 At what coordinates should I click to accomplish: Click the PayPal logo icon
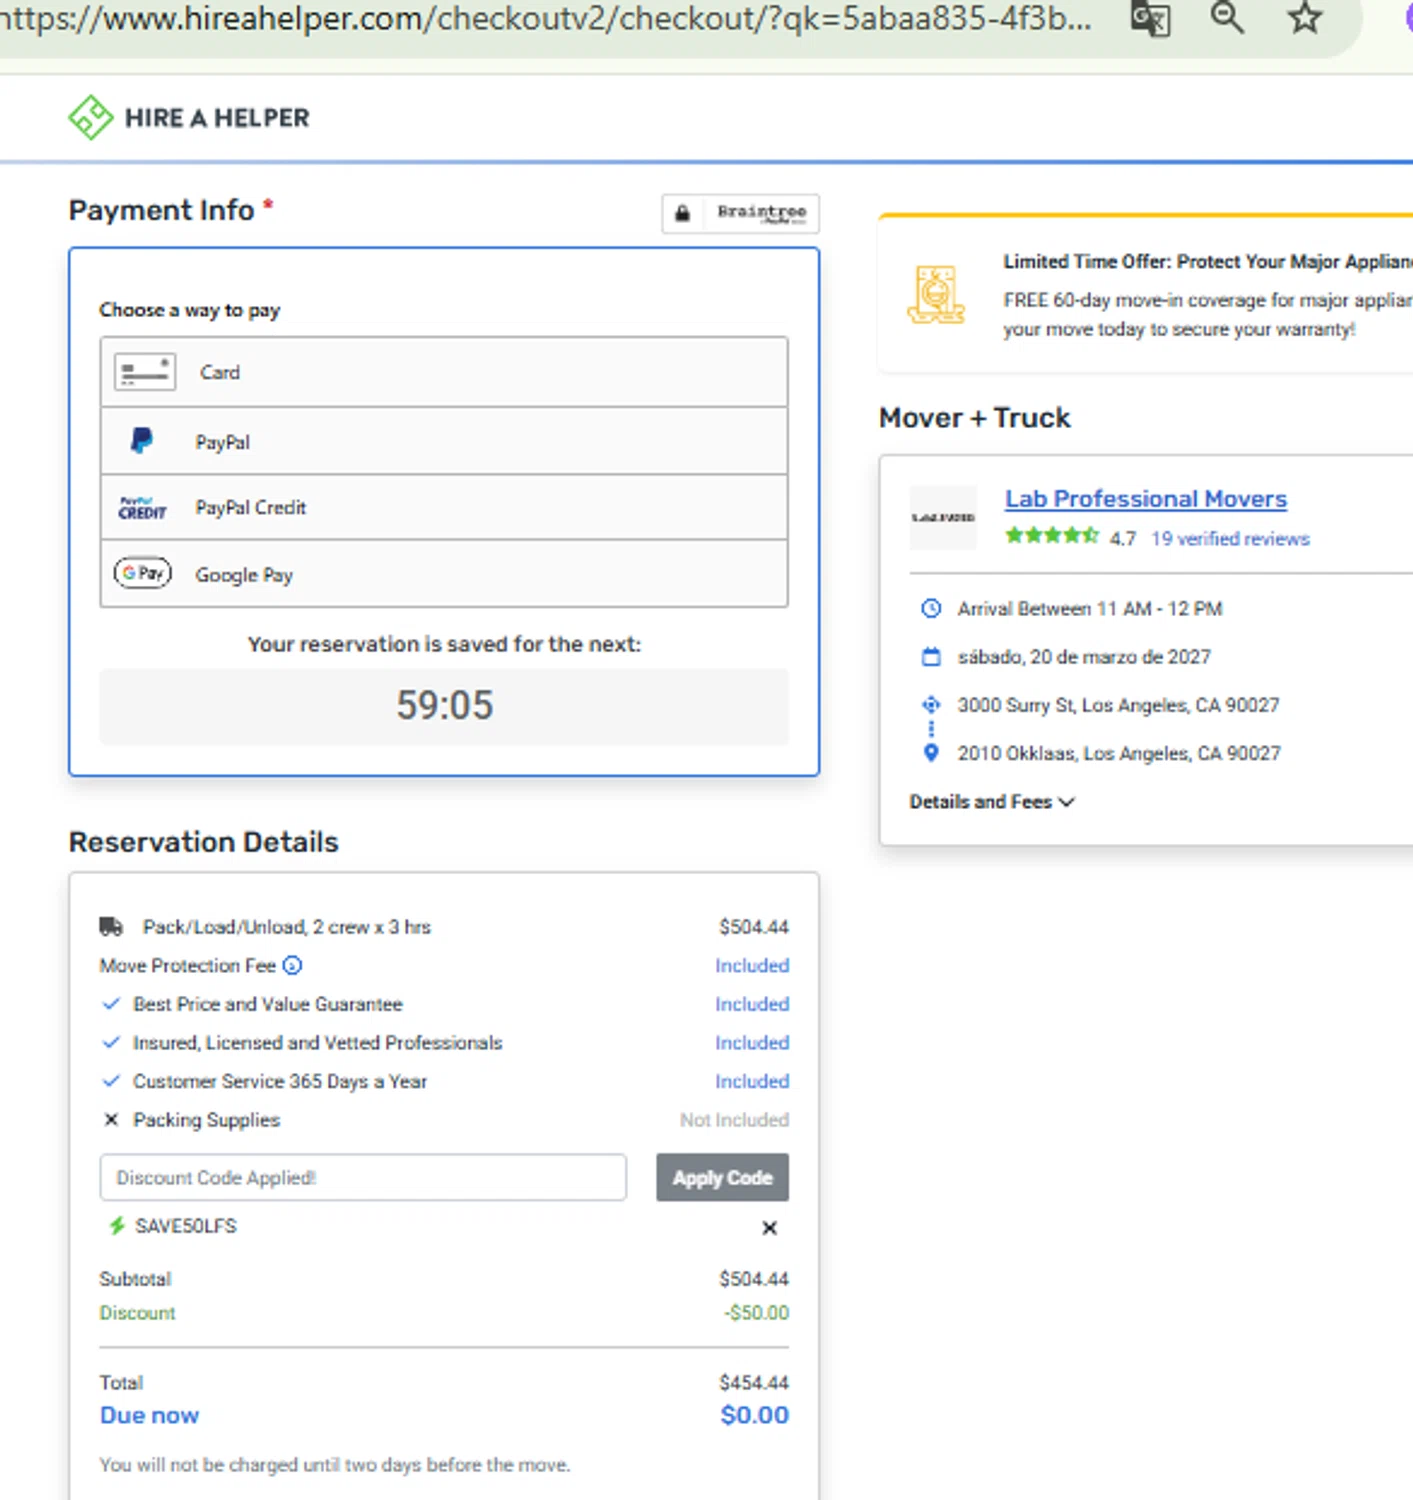142,441
